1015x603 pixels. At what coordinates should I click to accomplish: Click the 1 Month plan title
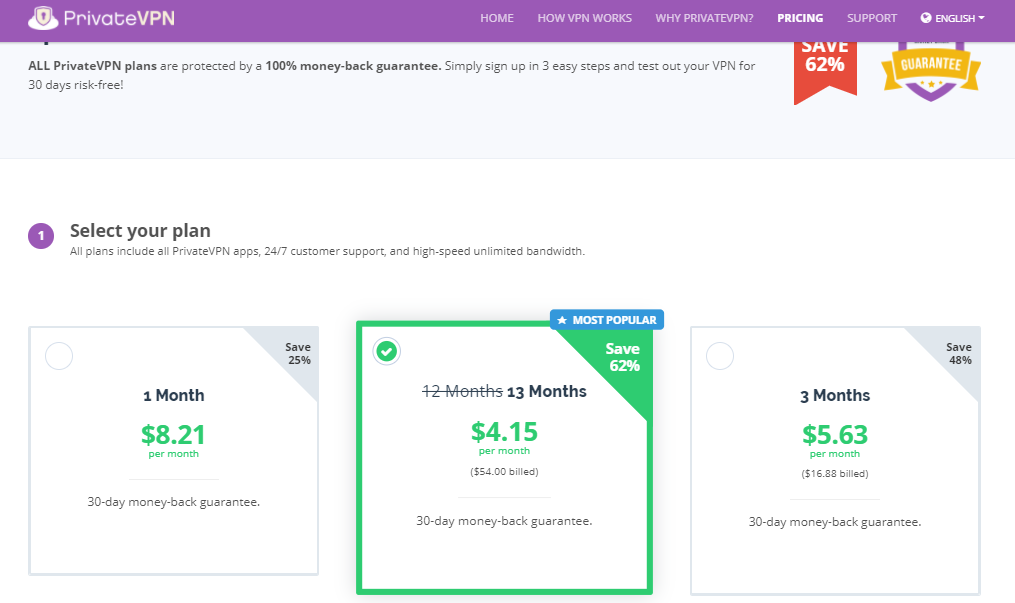coord(173,395)
